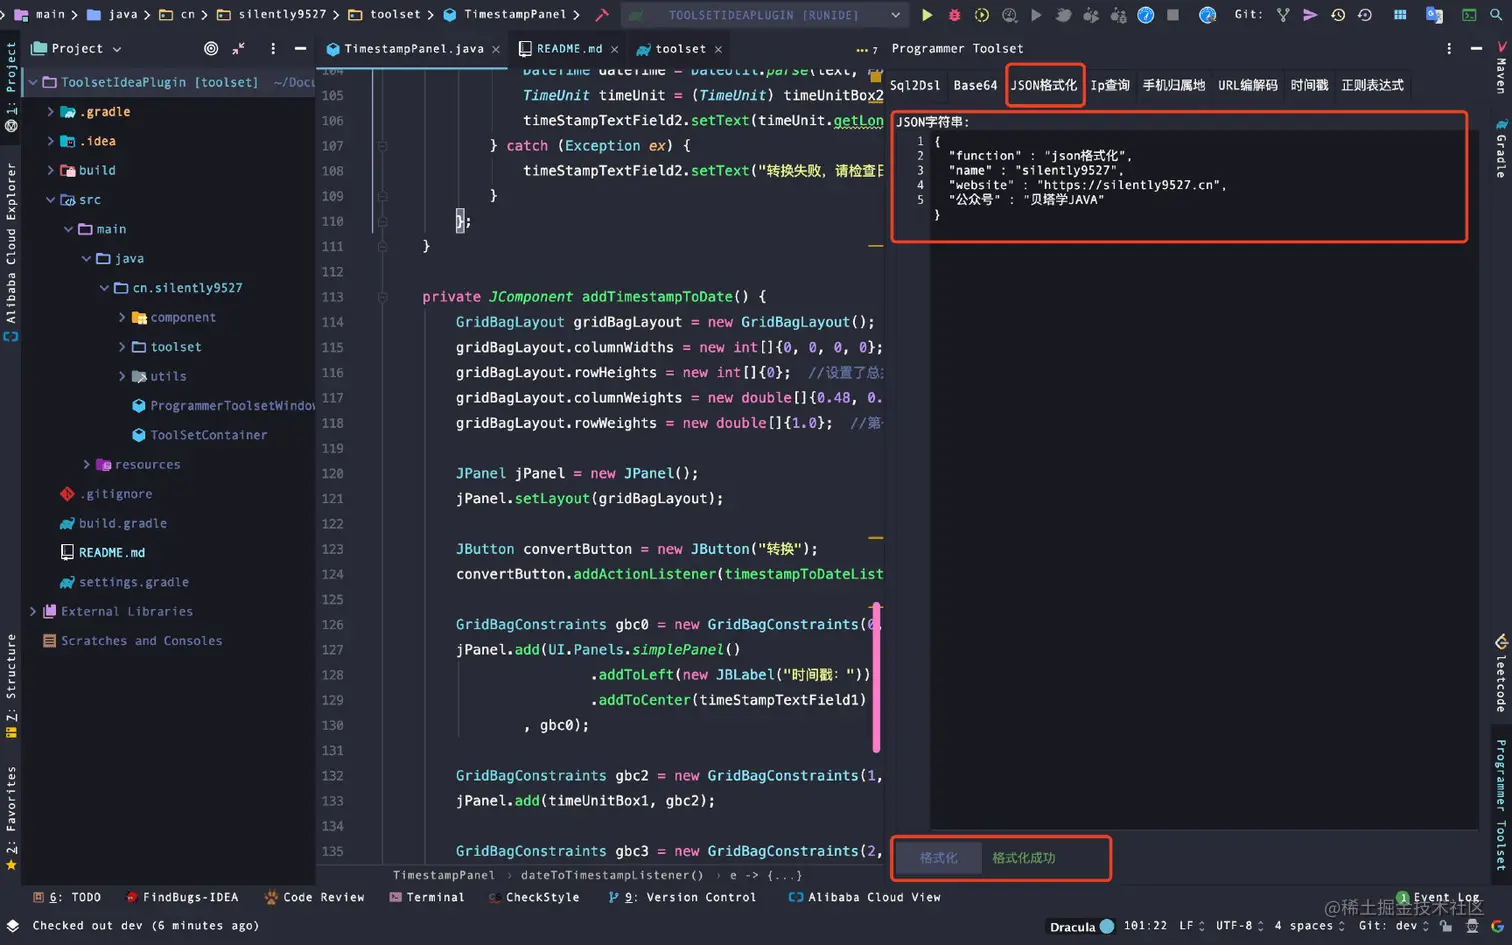Expand External Libraries node

click(x=33, y=611)
